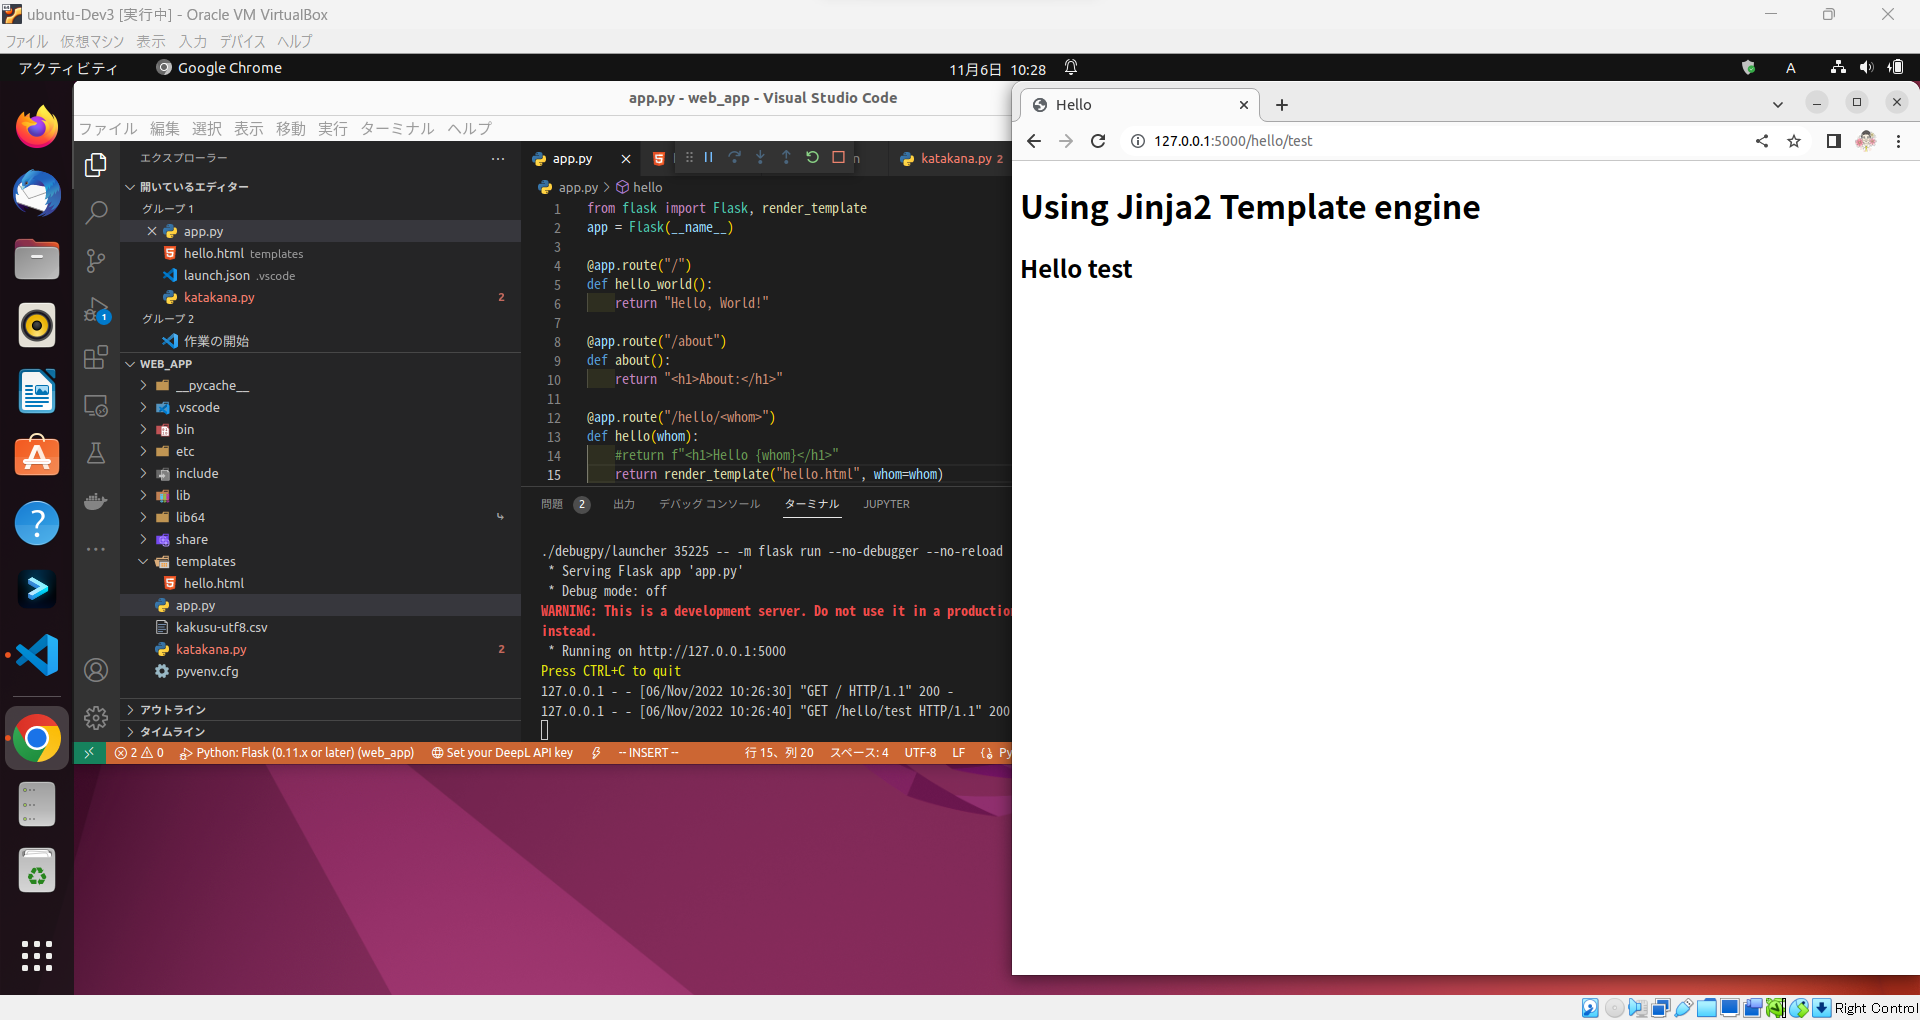1920x1020 pixels.
Task: Switch to デバッグ コンソール panel tab
Action: pyautogui.click(x=709, y=504)
